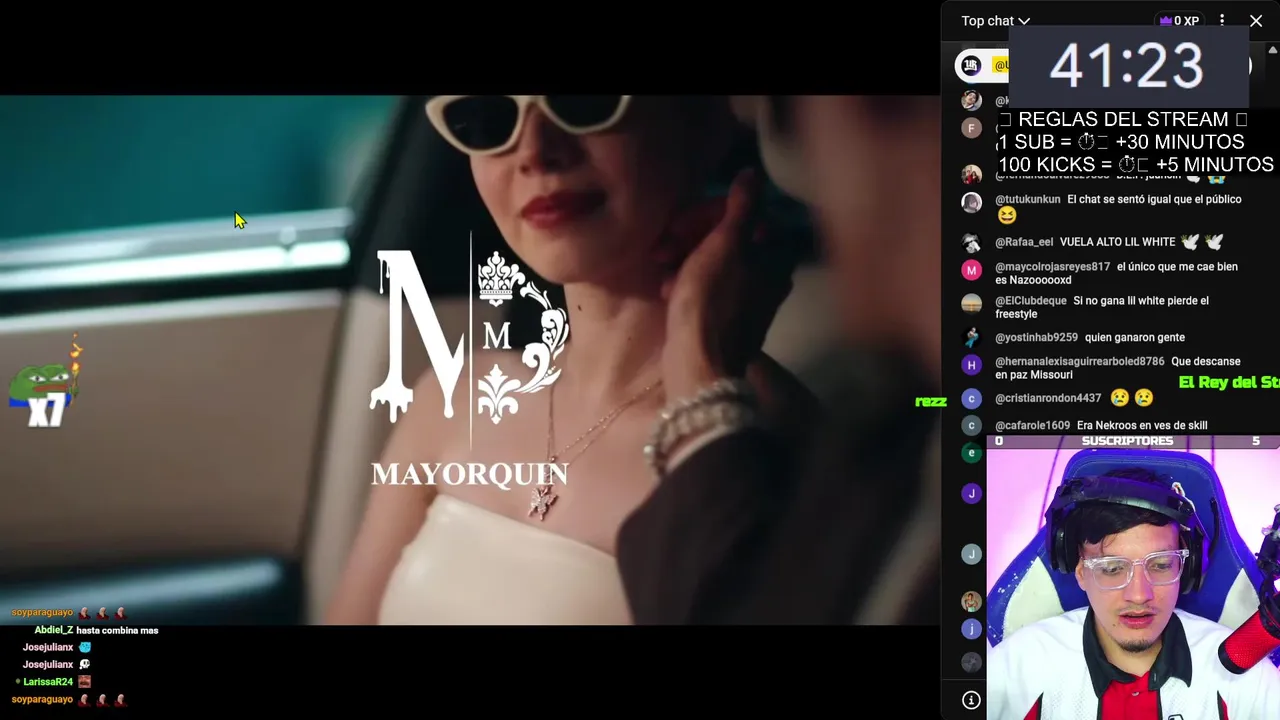Click @yostinhab9259's profile avatar
Image resolution: width=1280 pixels, height=720 pixels.
[971, 338]
